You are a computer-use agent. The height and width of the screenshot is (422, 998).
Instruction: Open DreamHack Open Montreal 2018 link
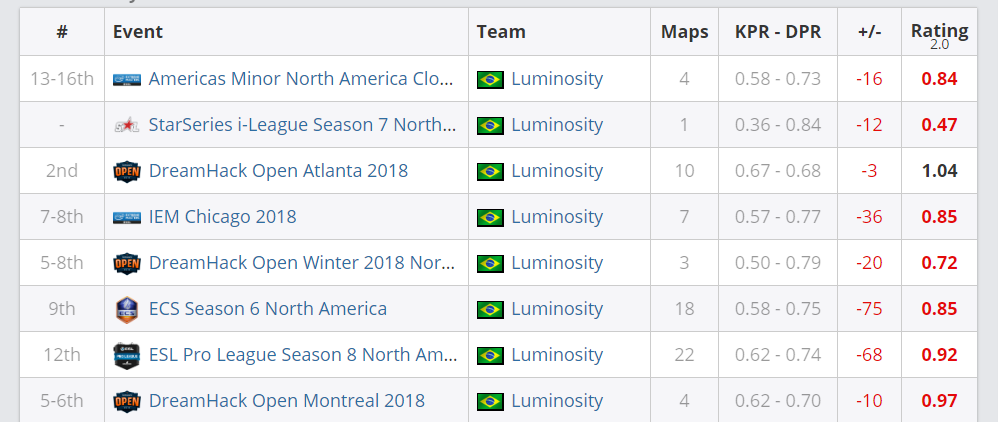[286, 401]
